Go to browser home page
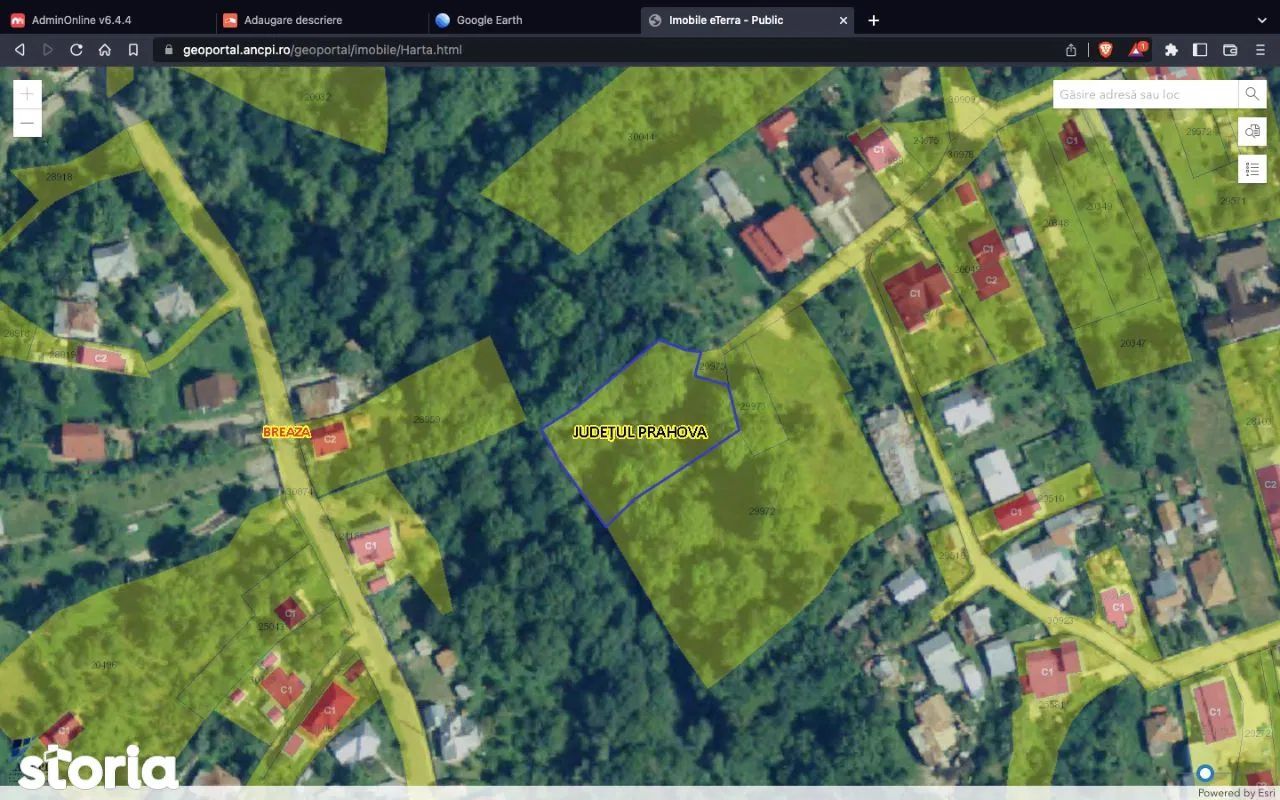Image resolution: width=1280 pixels, height=800 pixels. pyautogui.click(x=105, y=49)
